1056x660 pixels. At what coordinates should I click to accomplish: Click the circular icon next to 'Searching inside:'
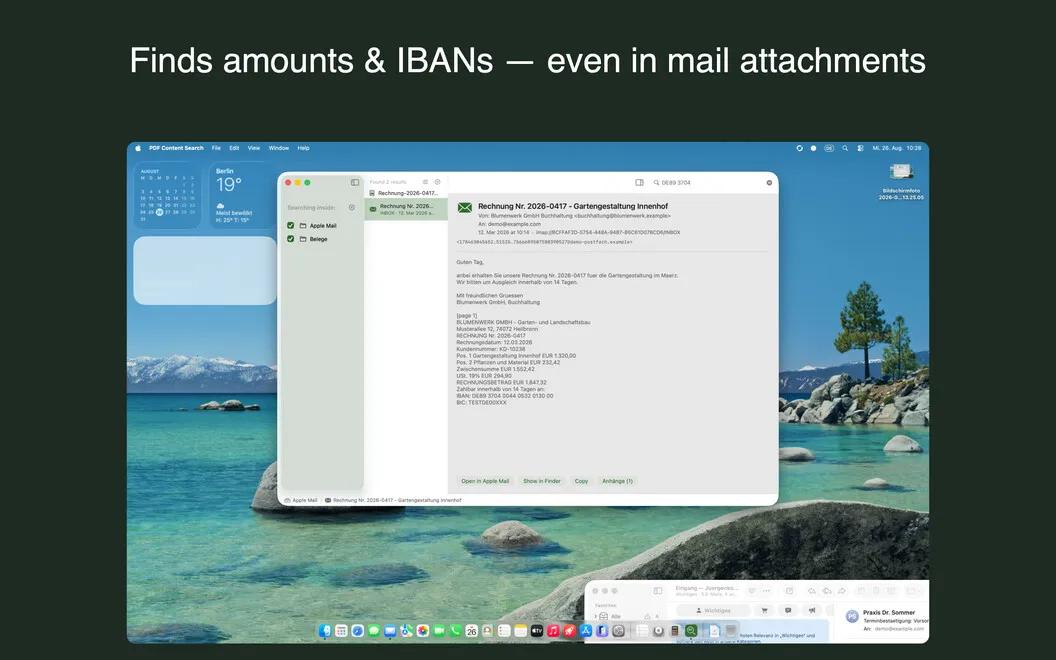[x=352, y=207]
